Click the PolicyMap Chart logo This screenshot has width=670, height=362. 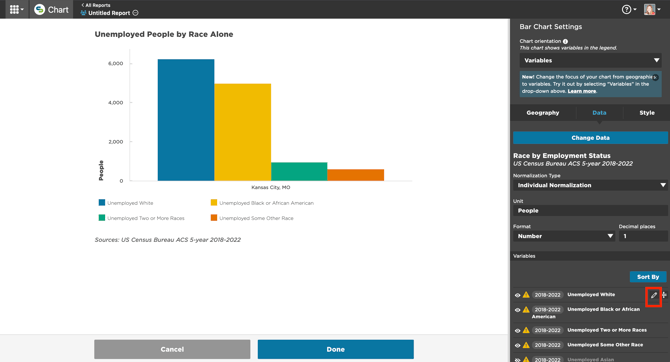(x=51, y=9)
